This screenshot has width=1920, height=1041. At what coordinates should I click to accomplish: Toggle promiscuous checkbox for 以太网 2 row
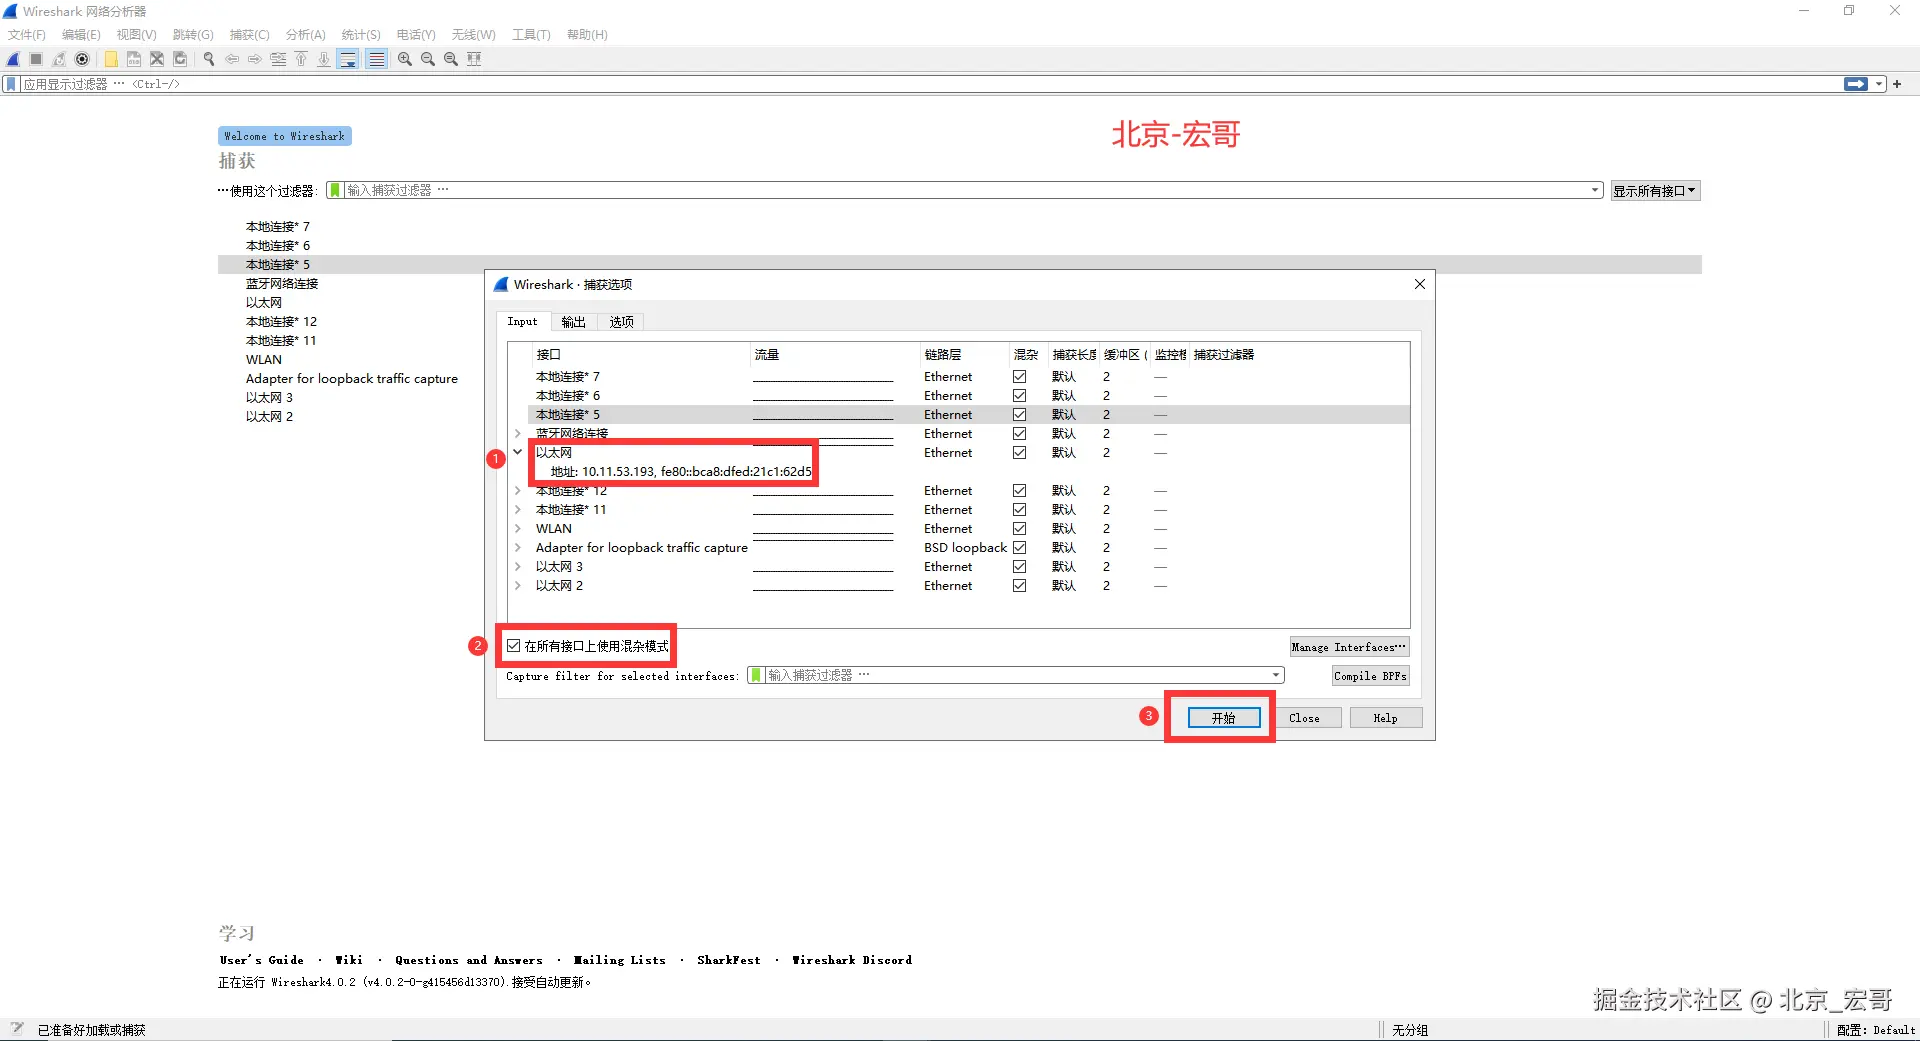coord(1019,586)
